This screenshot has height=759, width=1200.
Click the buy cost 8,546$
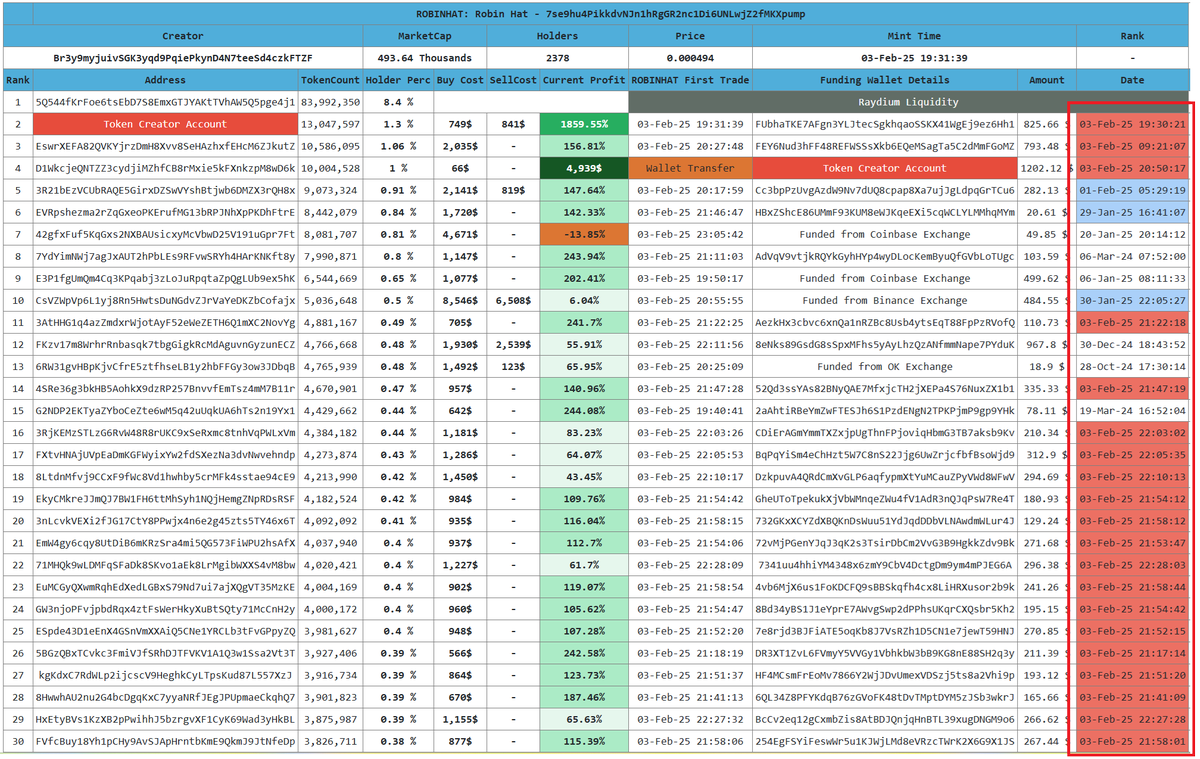click(x=460, y=300)
